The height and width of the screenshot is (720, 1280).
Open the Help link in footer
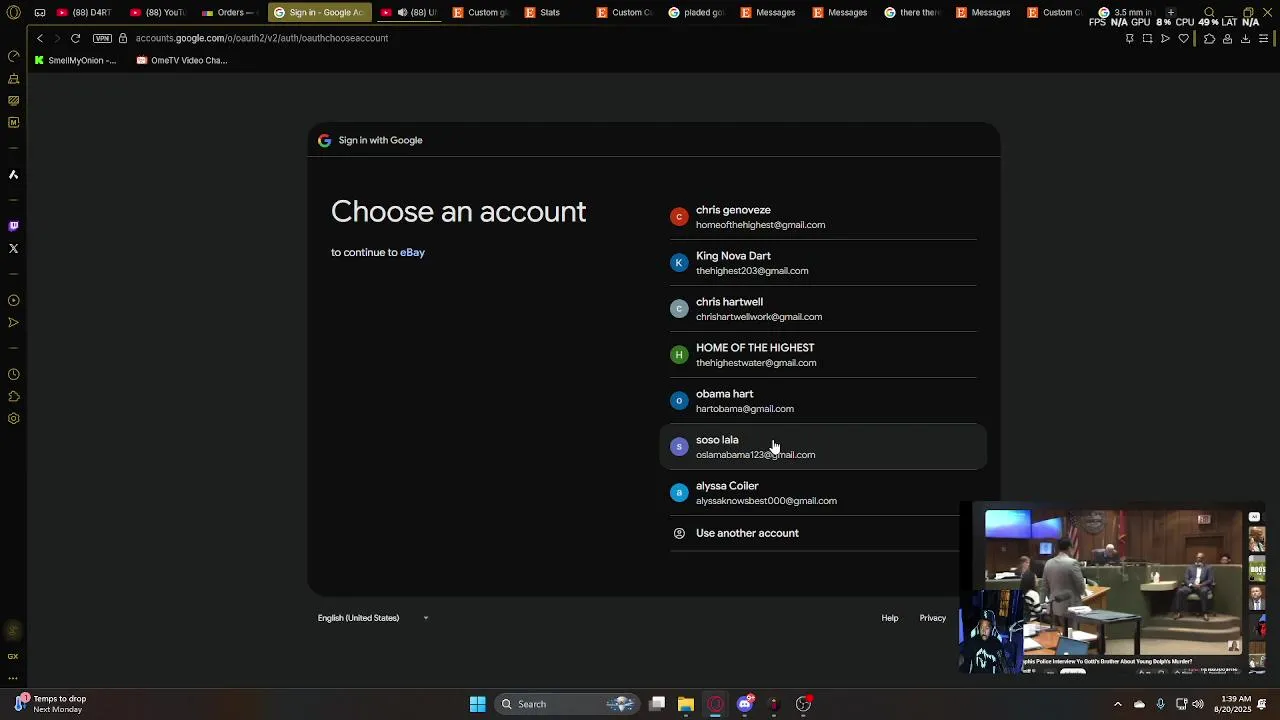click(x=890, y=618)
